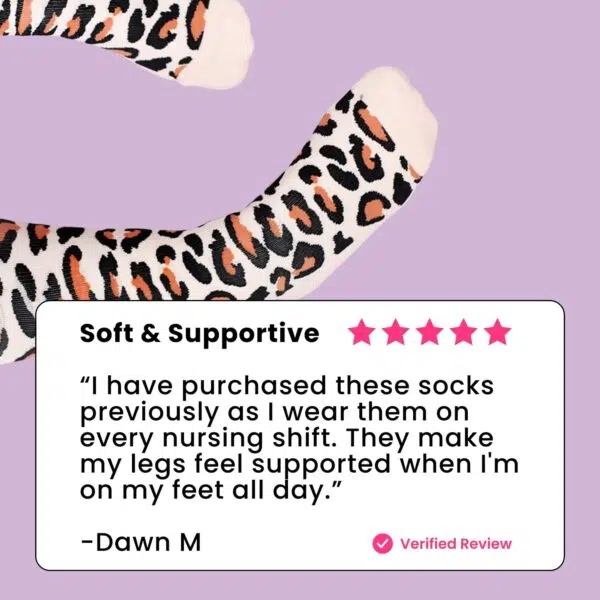Screen dimensions: 600x600
Task: Click the Verified Review label
Action: pos(456,543)
